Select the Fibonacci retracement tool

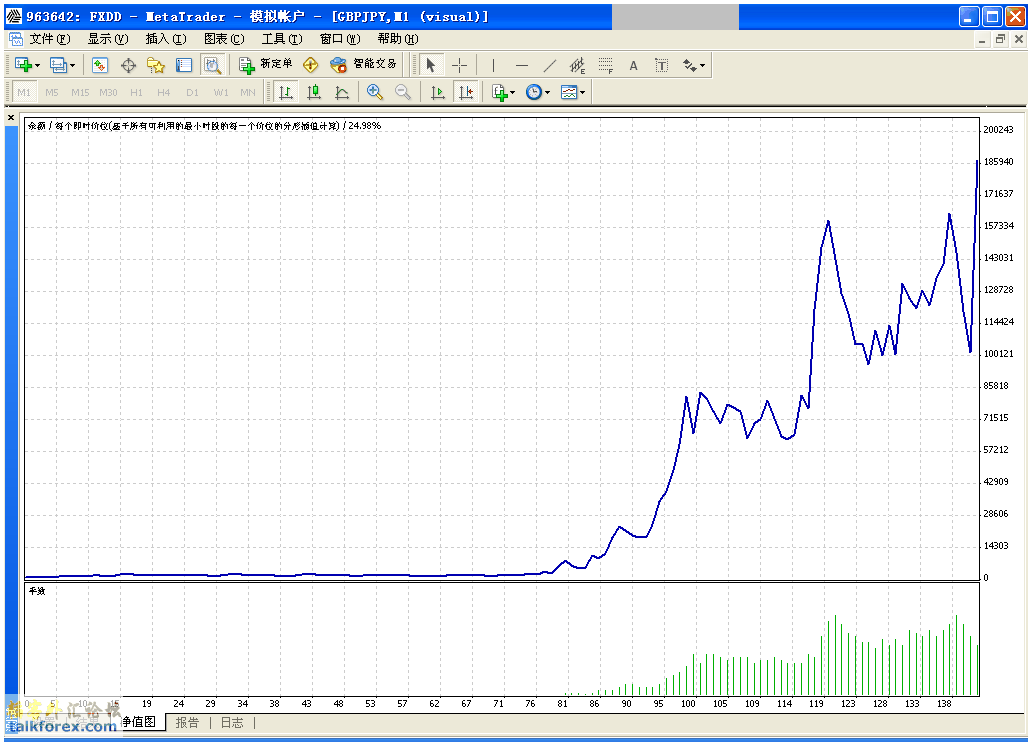(x=606, y=65)
